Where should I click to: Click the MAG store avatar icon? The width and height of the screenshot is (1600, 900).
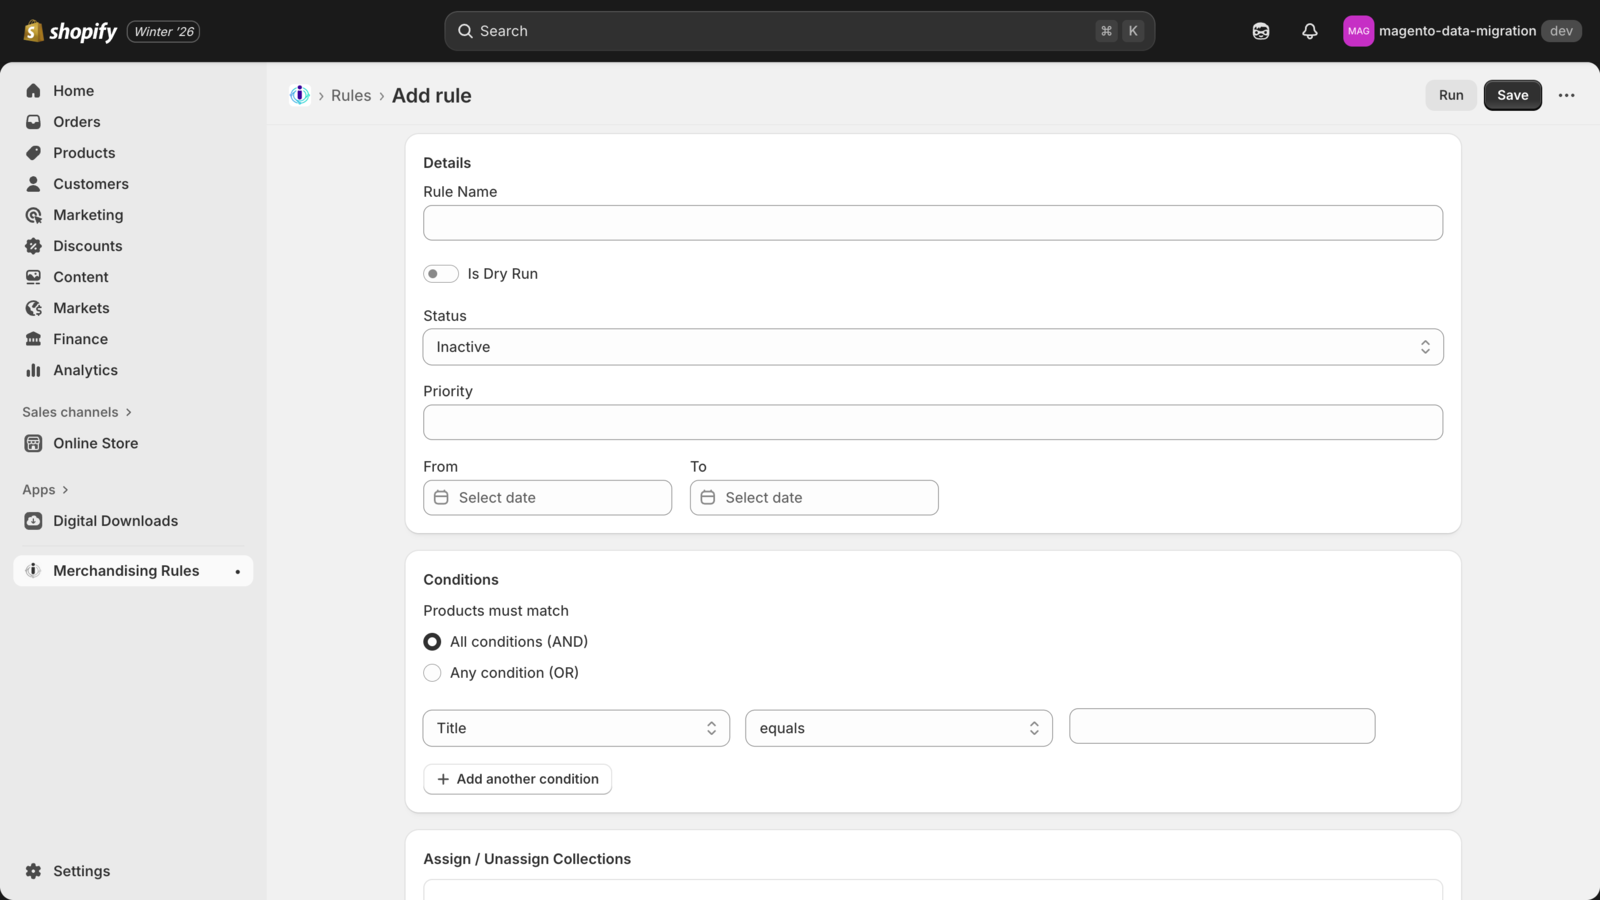coord(1358,31)
